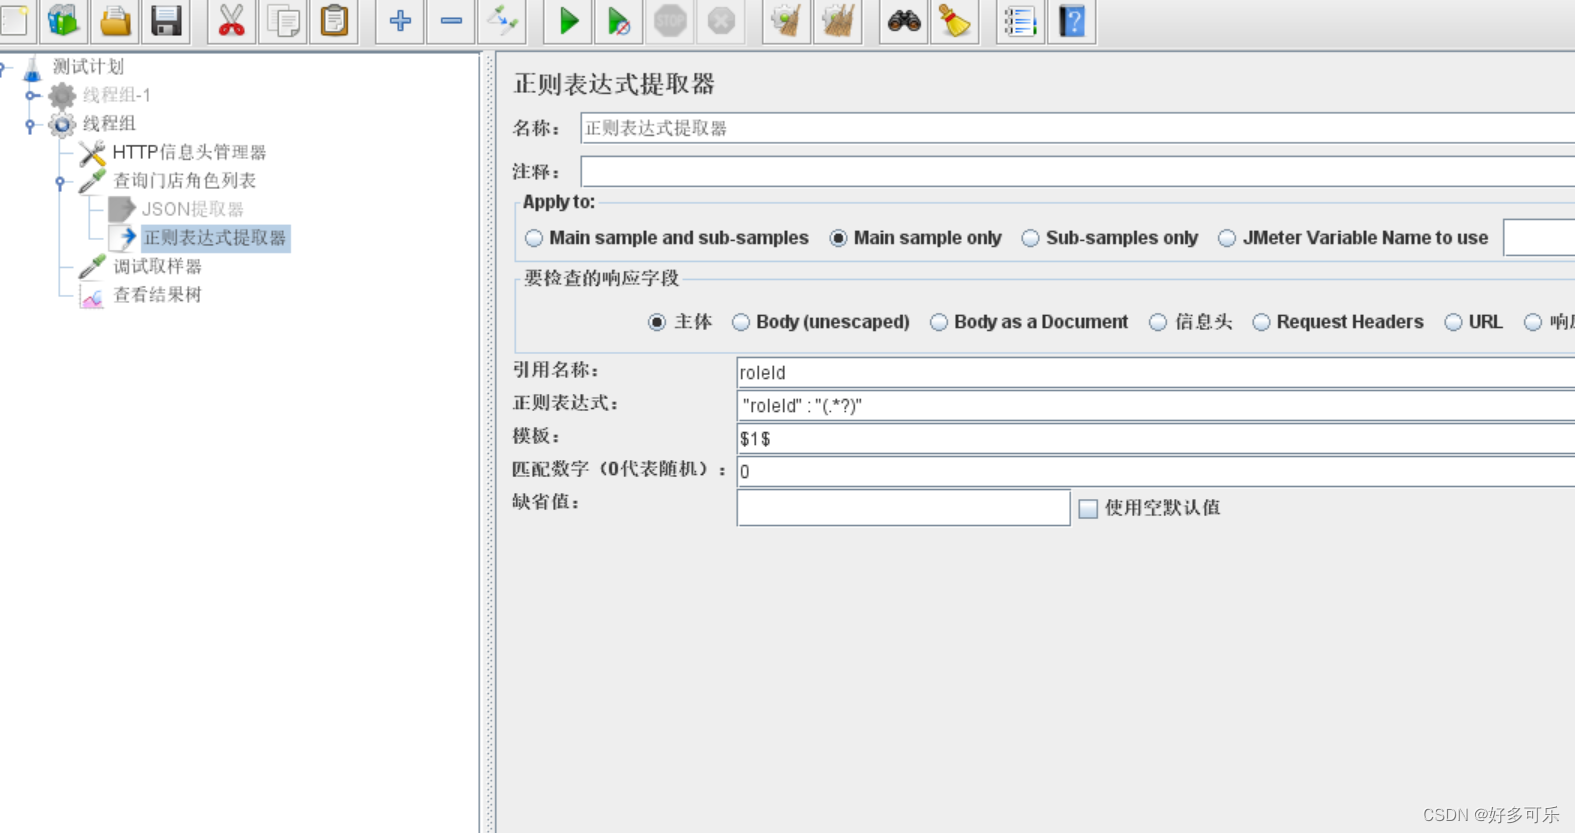Click the HTTP信息头管理器 wrench icon

92,153
